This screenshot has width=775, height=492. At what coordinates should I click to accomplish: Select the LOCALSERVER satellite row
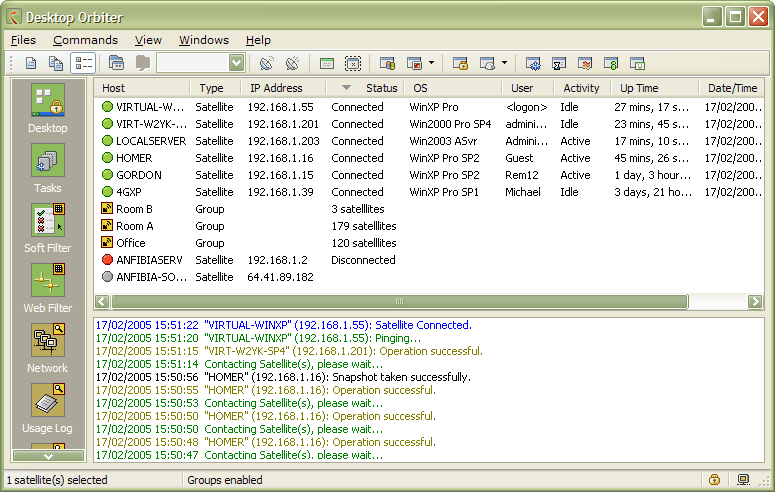[429, 141]
